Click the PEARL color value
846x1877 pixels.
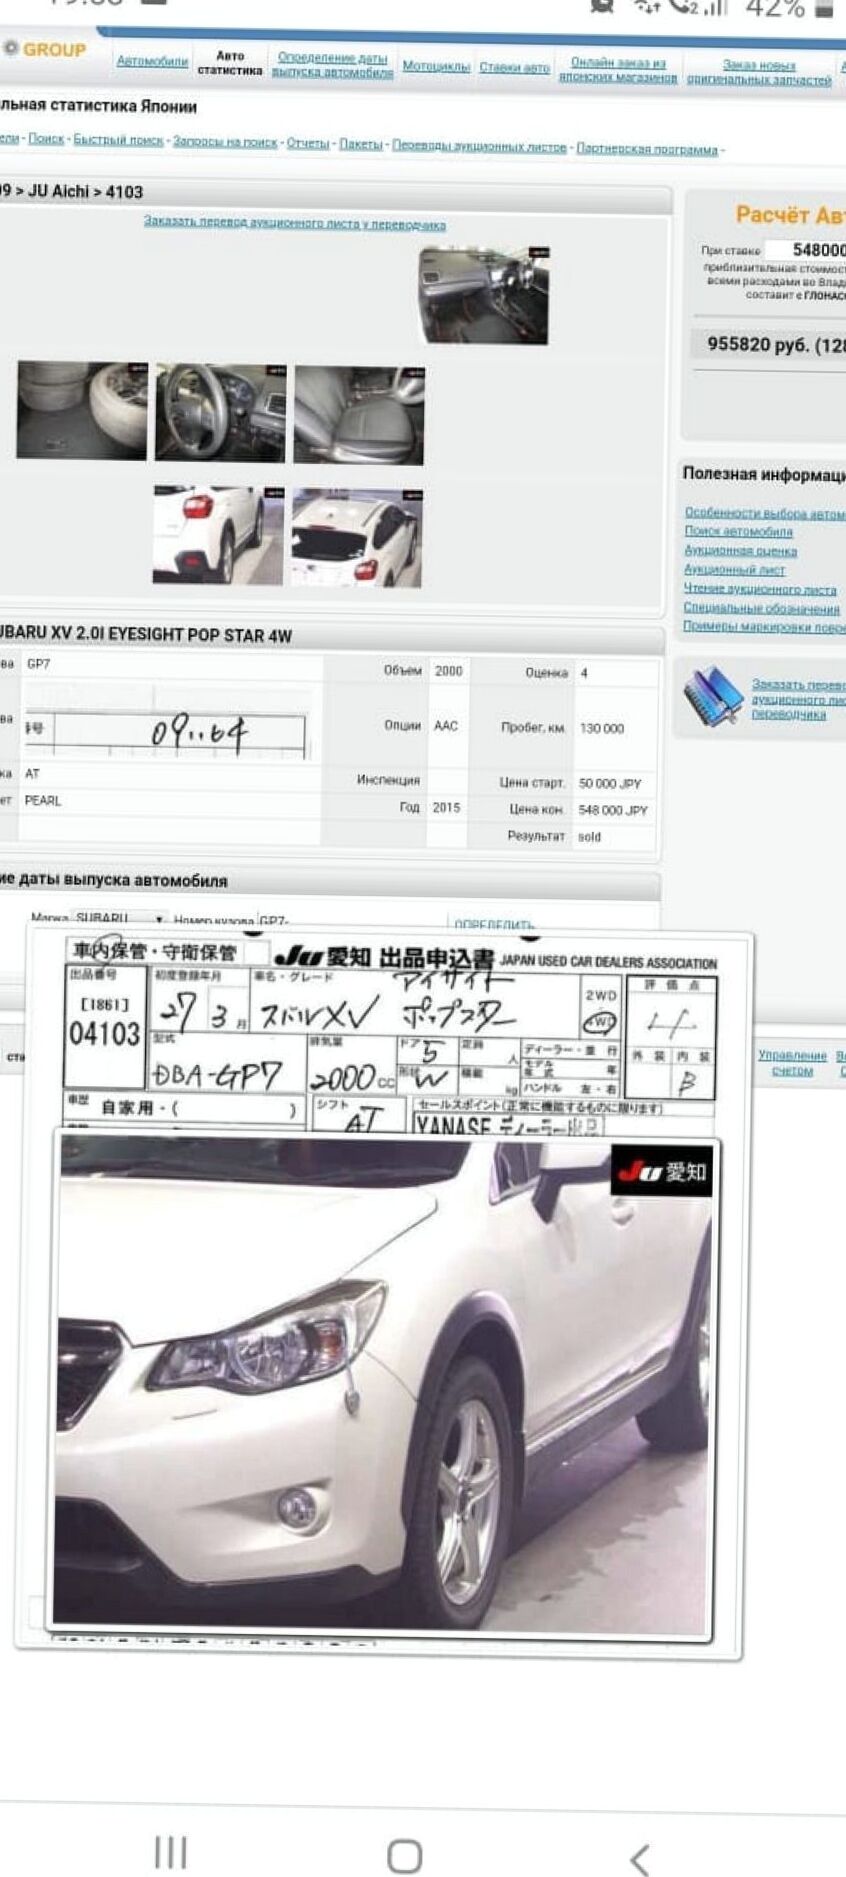point(43,800)
